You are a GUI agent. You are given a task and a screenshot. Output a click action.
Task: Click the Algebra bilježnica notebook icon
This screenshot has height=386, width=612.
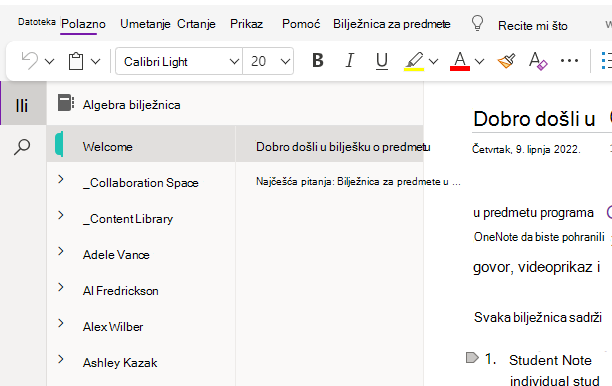[66, 103]
